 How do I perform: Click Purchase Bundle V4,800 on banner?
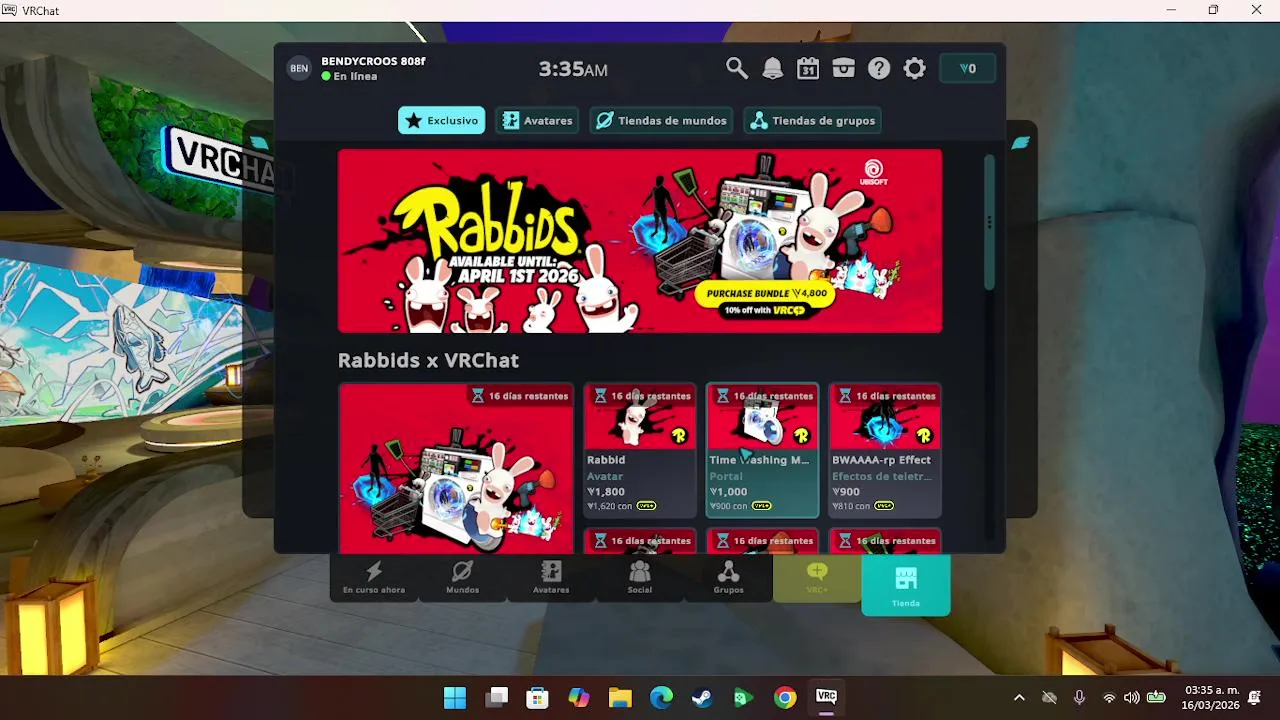(767, 293)
